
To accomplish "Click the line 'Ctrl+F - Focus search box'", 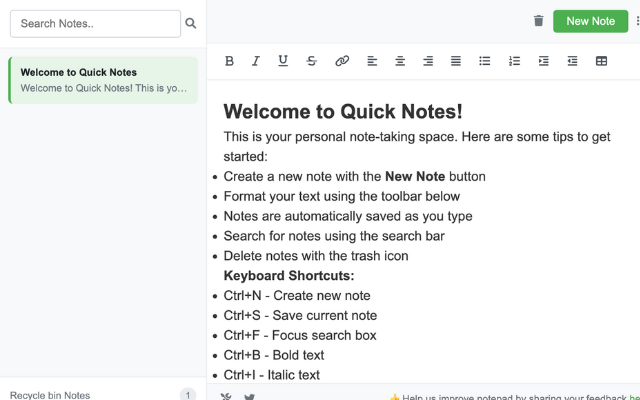I will point(300,336).
